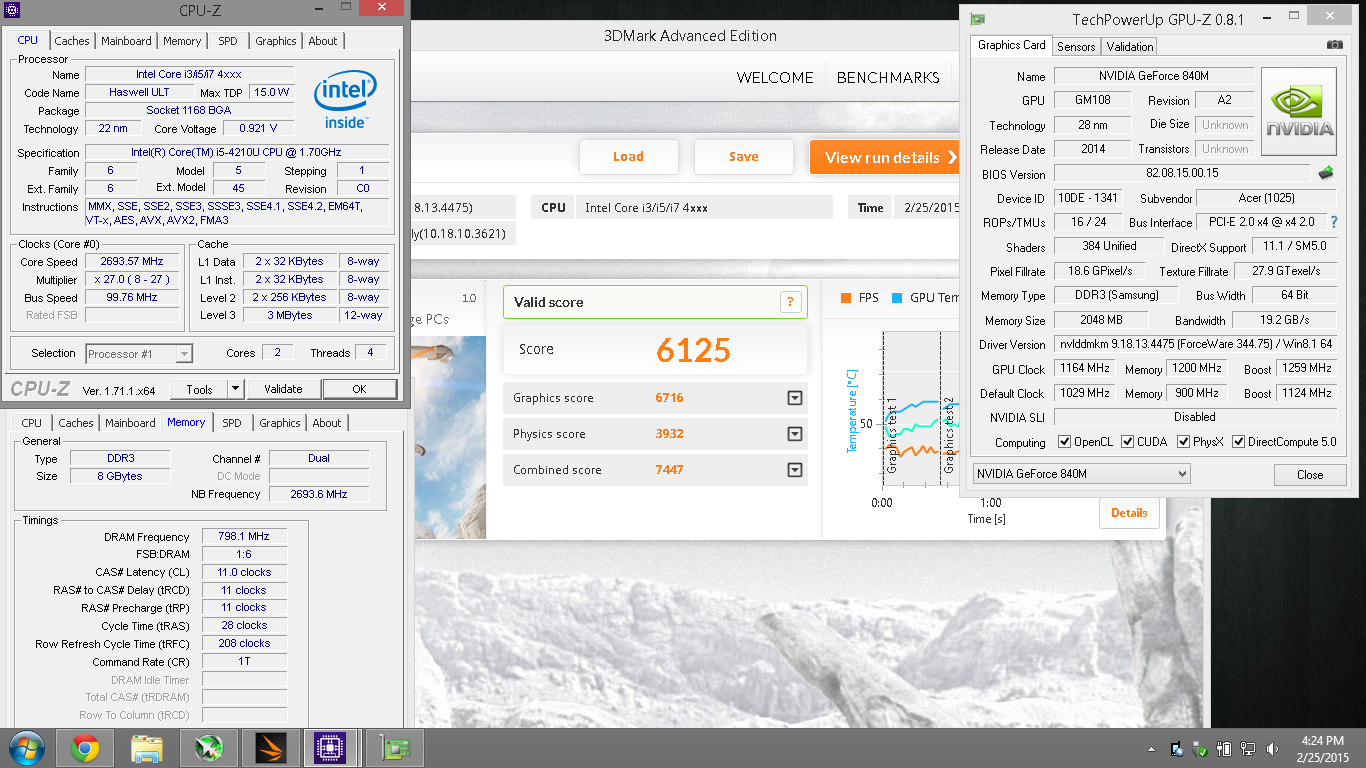Click the CPU-Z Validate button
The image size is (1366, 768).
[x=283, y=389]
